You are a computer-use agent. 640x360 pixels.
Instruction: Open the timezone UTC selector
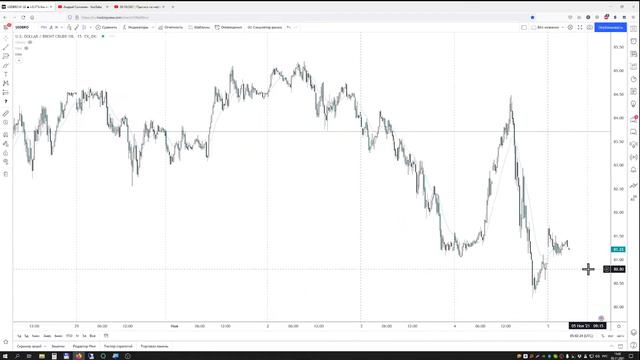582,336
